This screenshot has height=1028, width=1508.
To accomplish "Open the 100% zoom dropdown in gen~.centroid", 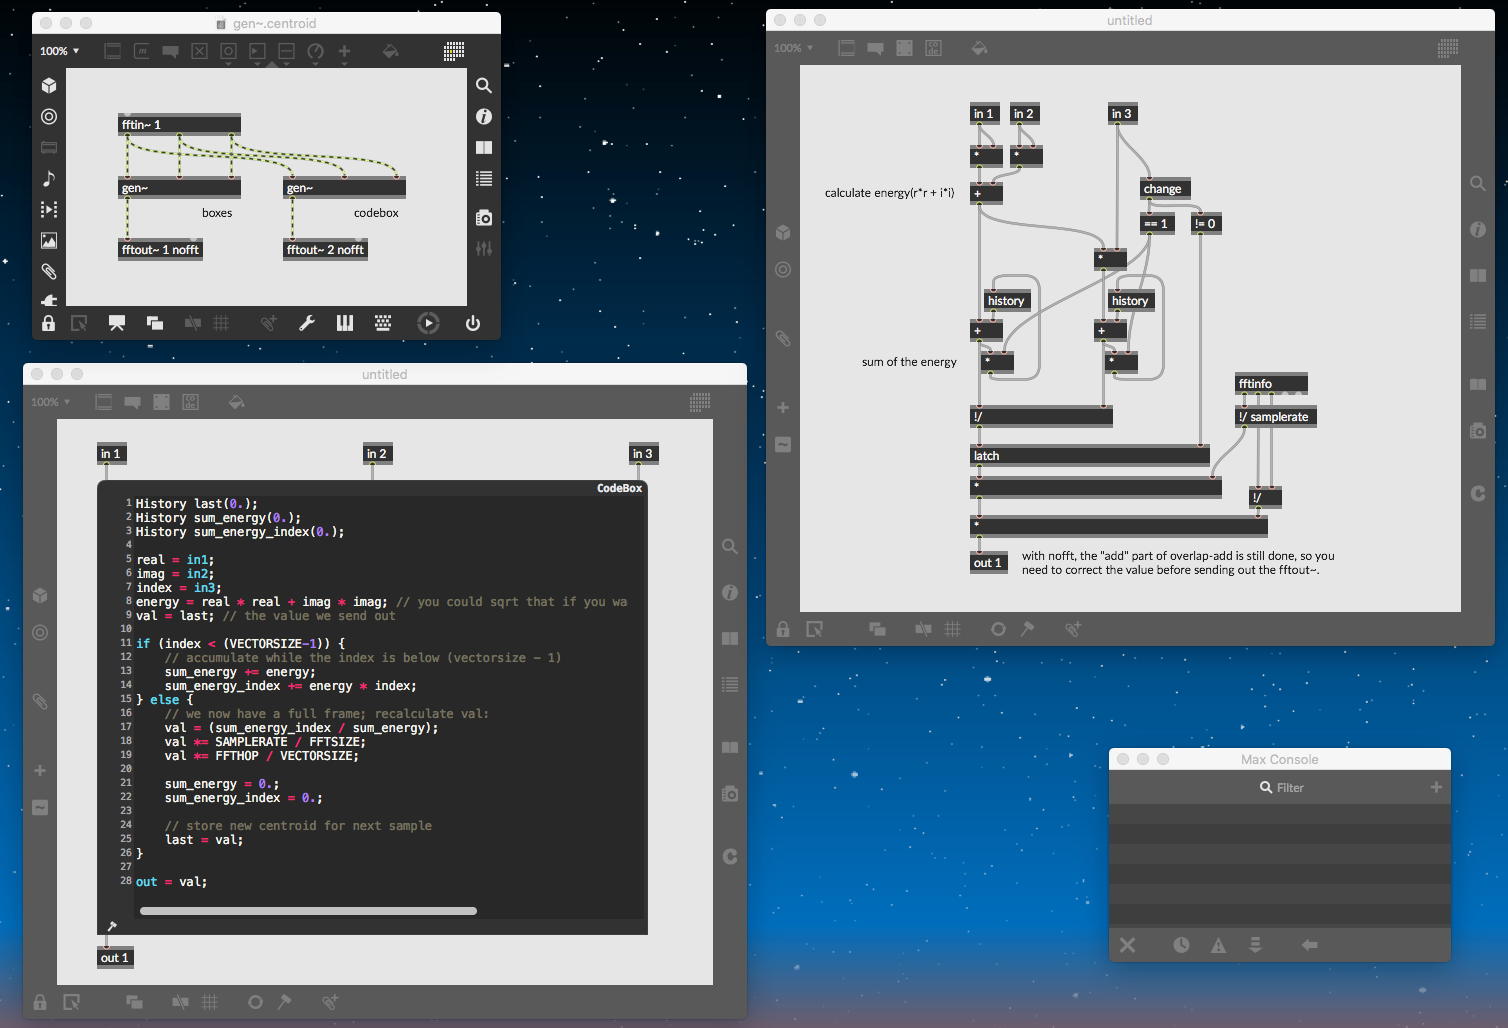I will pyautogui.click(x=59, y=51).
